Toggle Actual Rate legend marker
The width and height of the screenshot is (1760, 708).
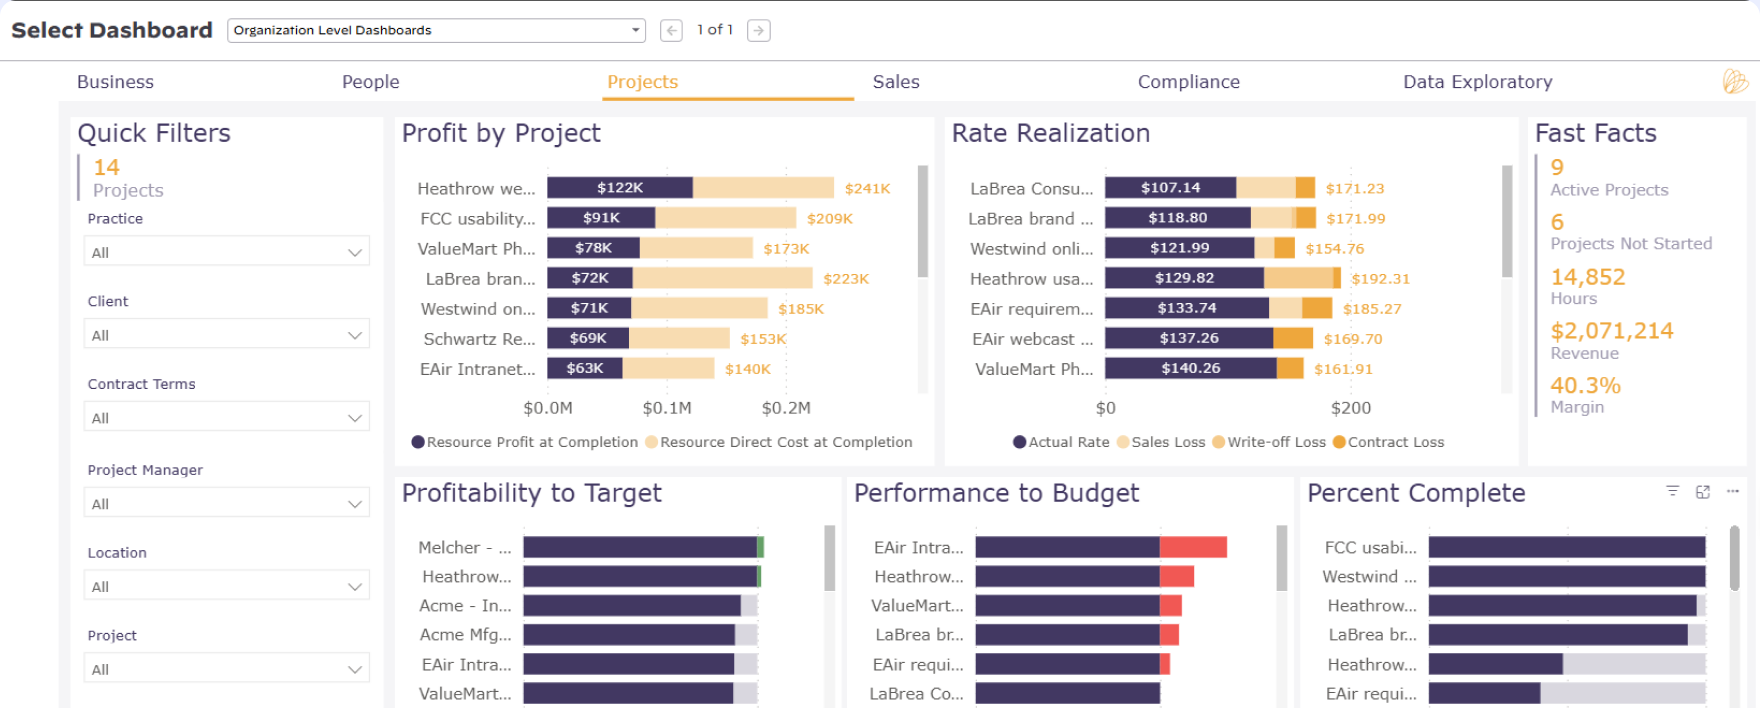coord(1020,442)
